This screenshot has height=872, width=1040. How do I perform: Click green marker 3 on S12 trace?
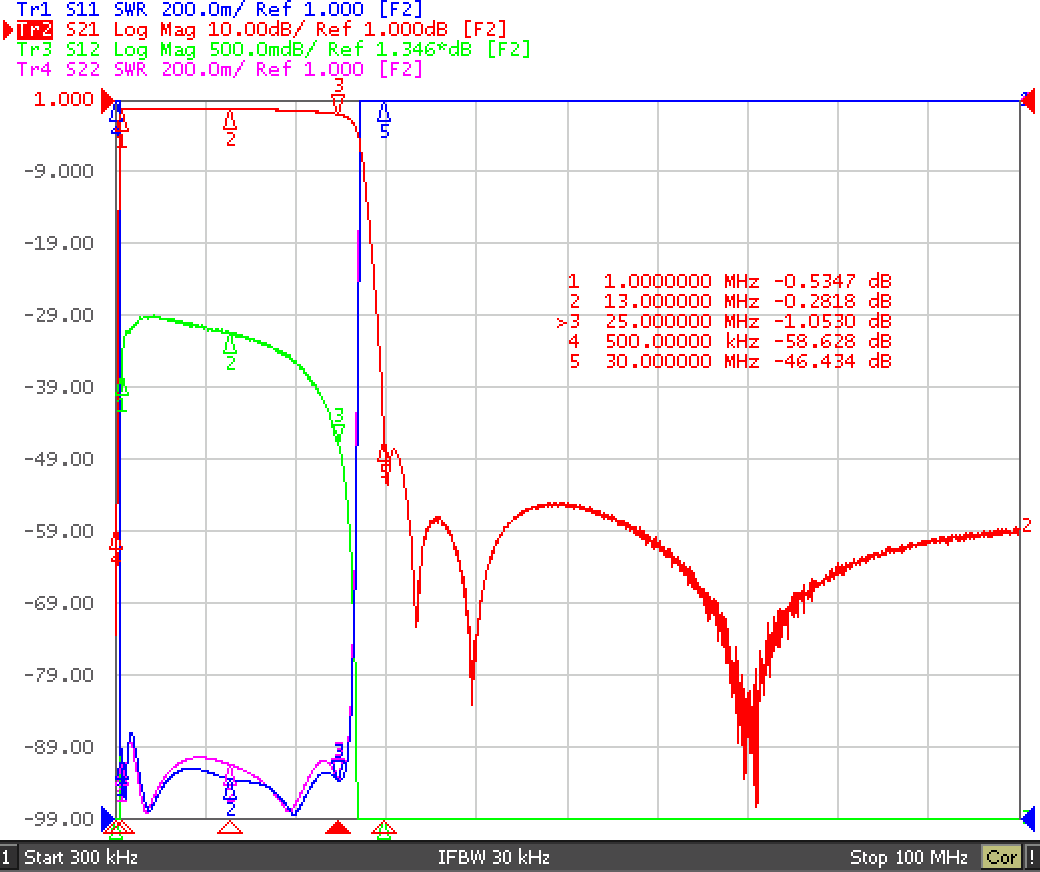point(338,424)
